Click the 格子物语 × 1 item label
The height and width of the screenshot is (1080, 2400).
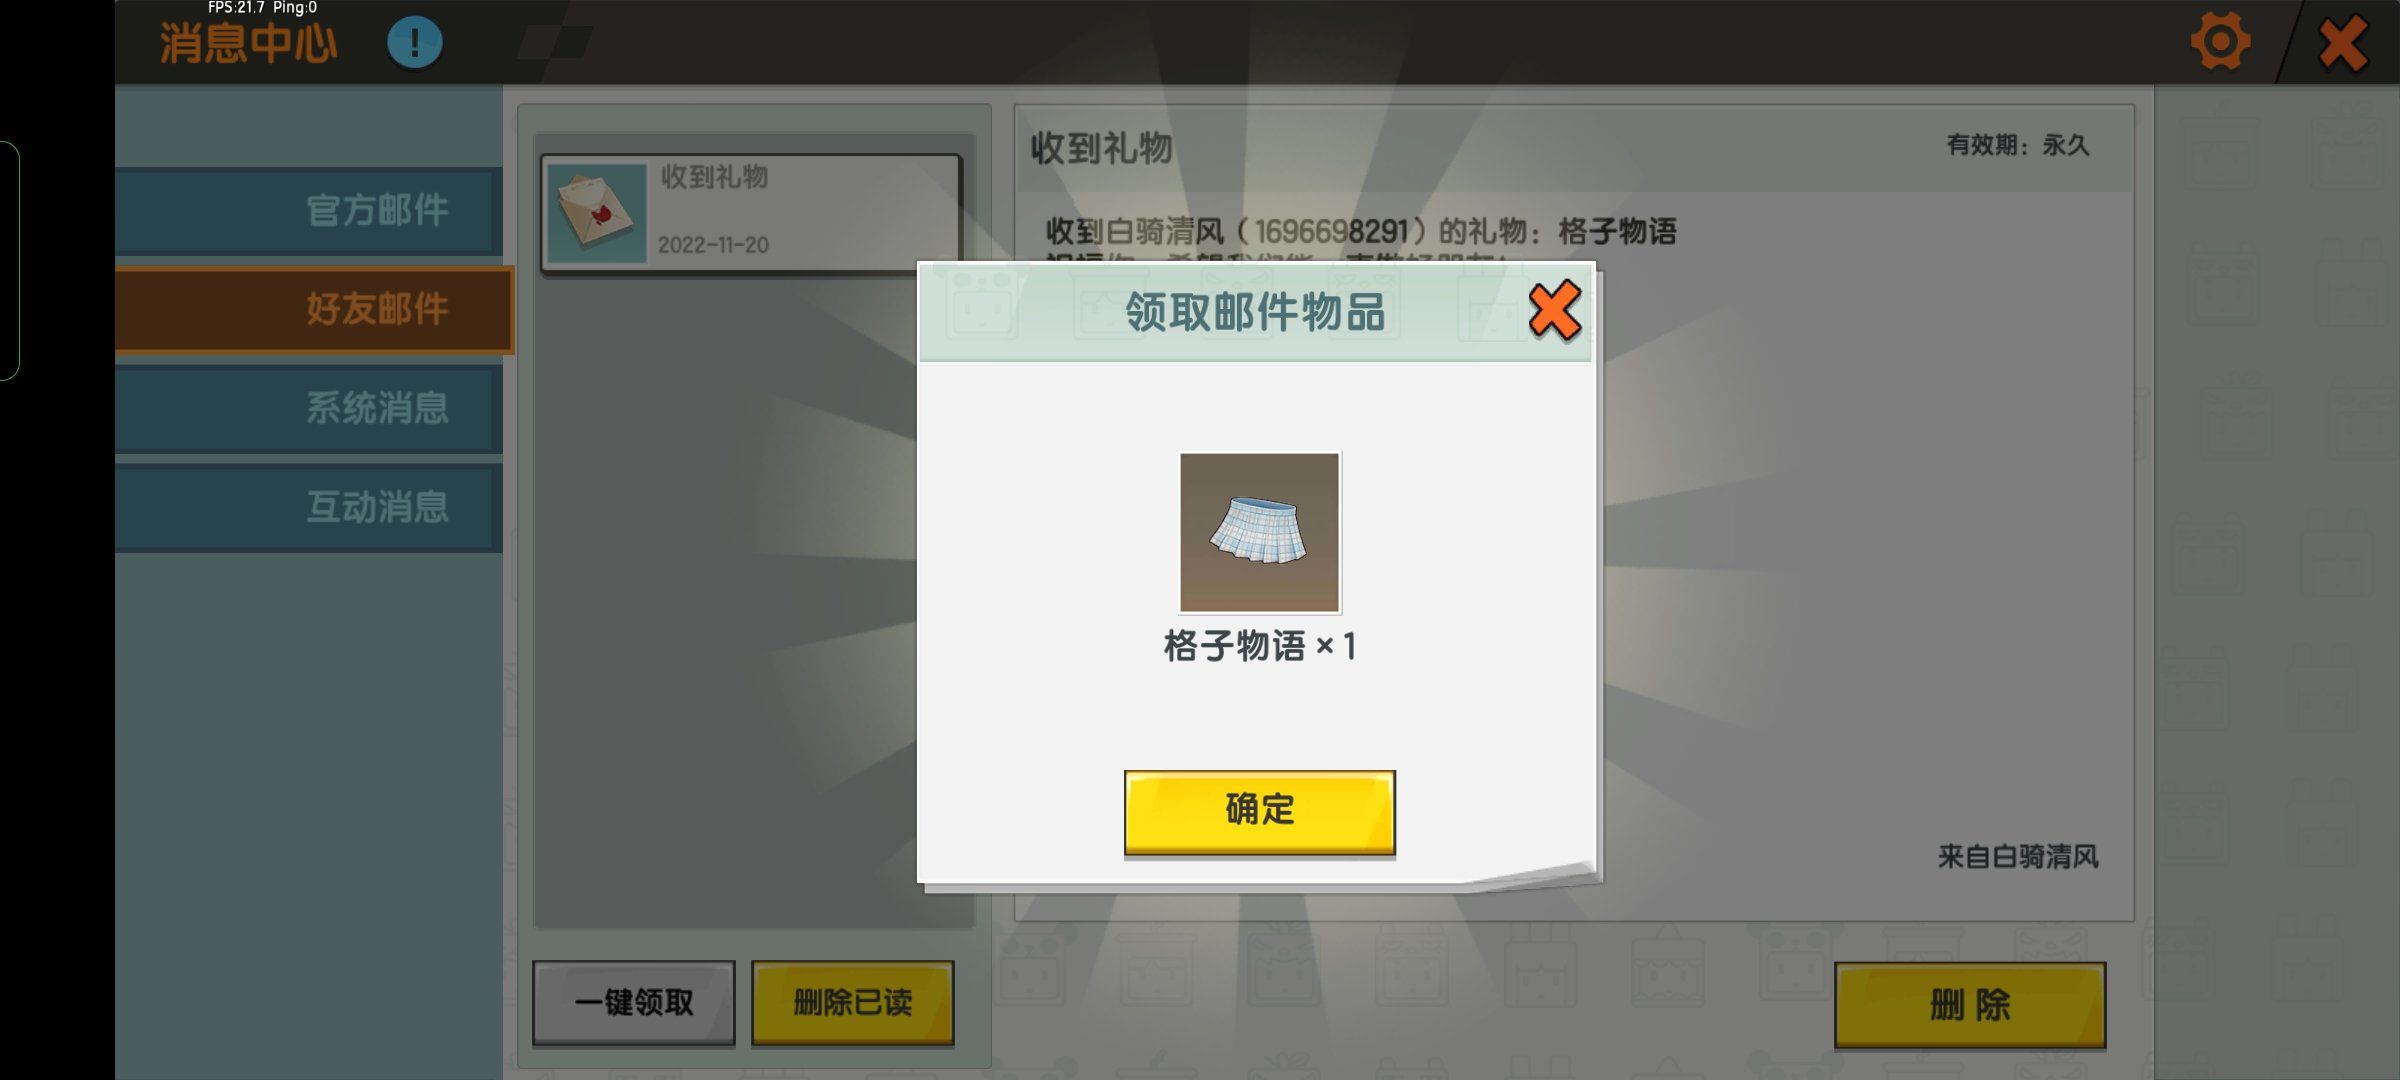tap(1259, 646)
